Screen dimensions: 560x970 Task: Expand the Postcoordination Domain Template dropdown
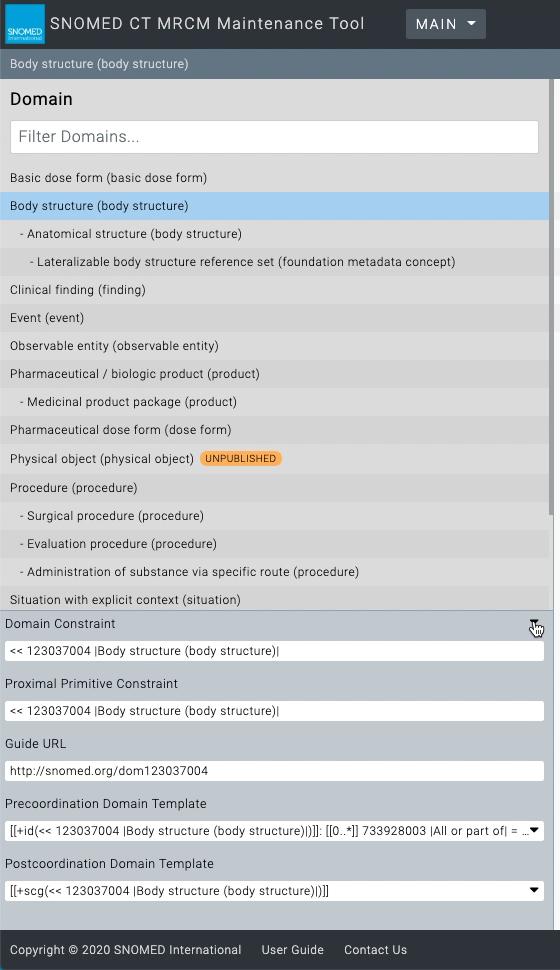pyautogui.click(x=534, y=890)
